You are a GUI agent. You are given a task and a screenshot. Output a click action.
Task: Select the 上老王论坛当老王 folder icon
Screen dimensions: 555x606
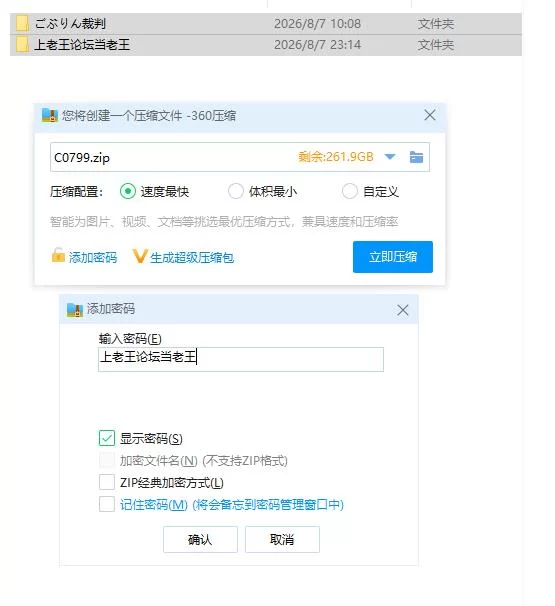tap(22, 45)
